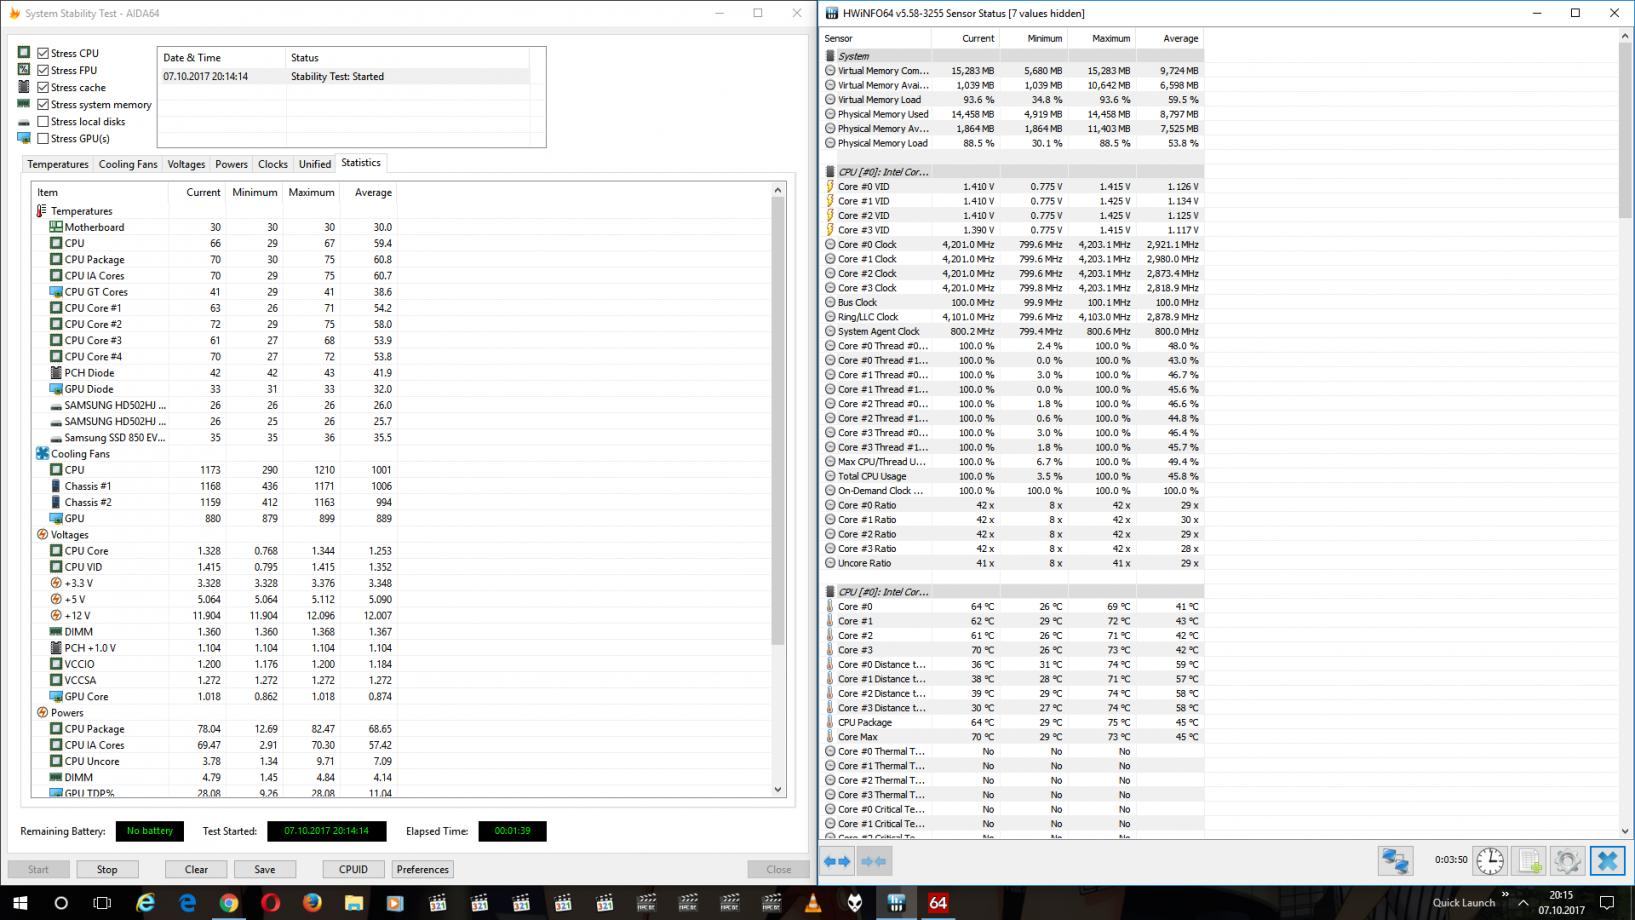Click the Clear button in AIDA64
The height and width of the screenshot is (920, 1635).
click(x=196, y=869)
